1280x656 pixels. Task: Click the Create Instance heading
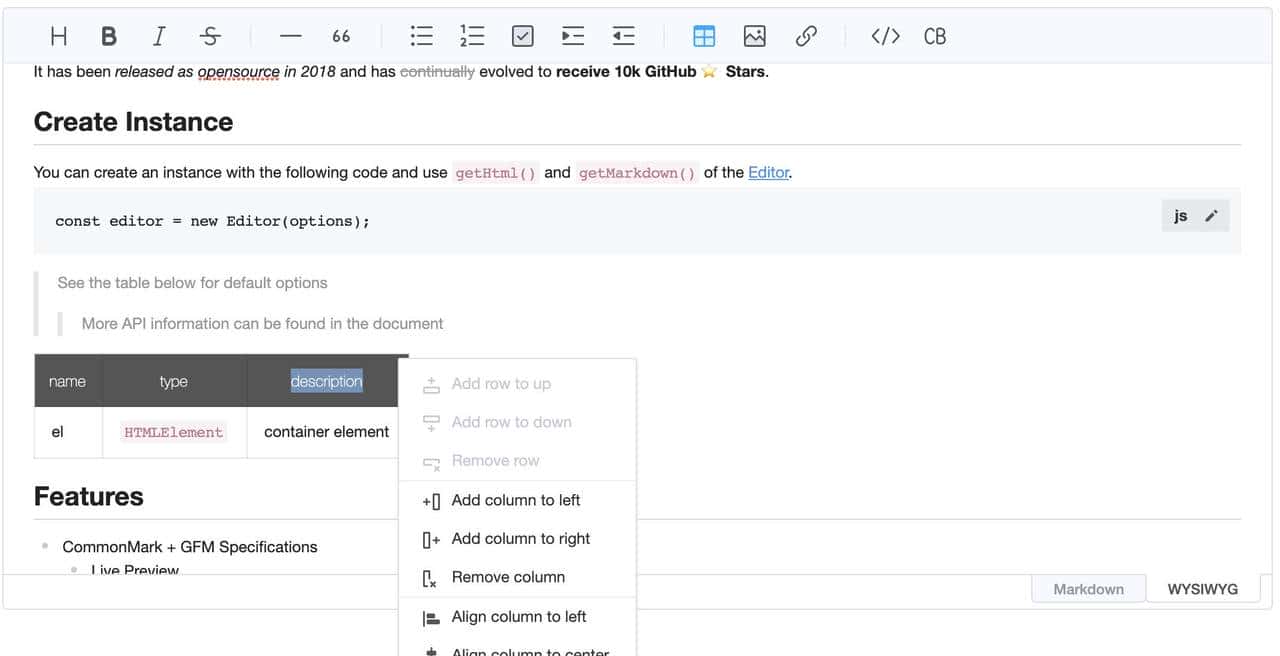133,122
